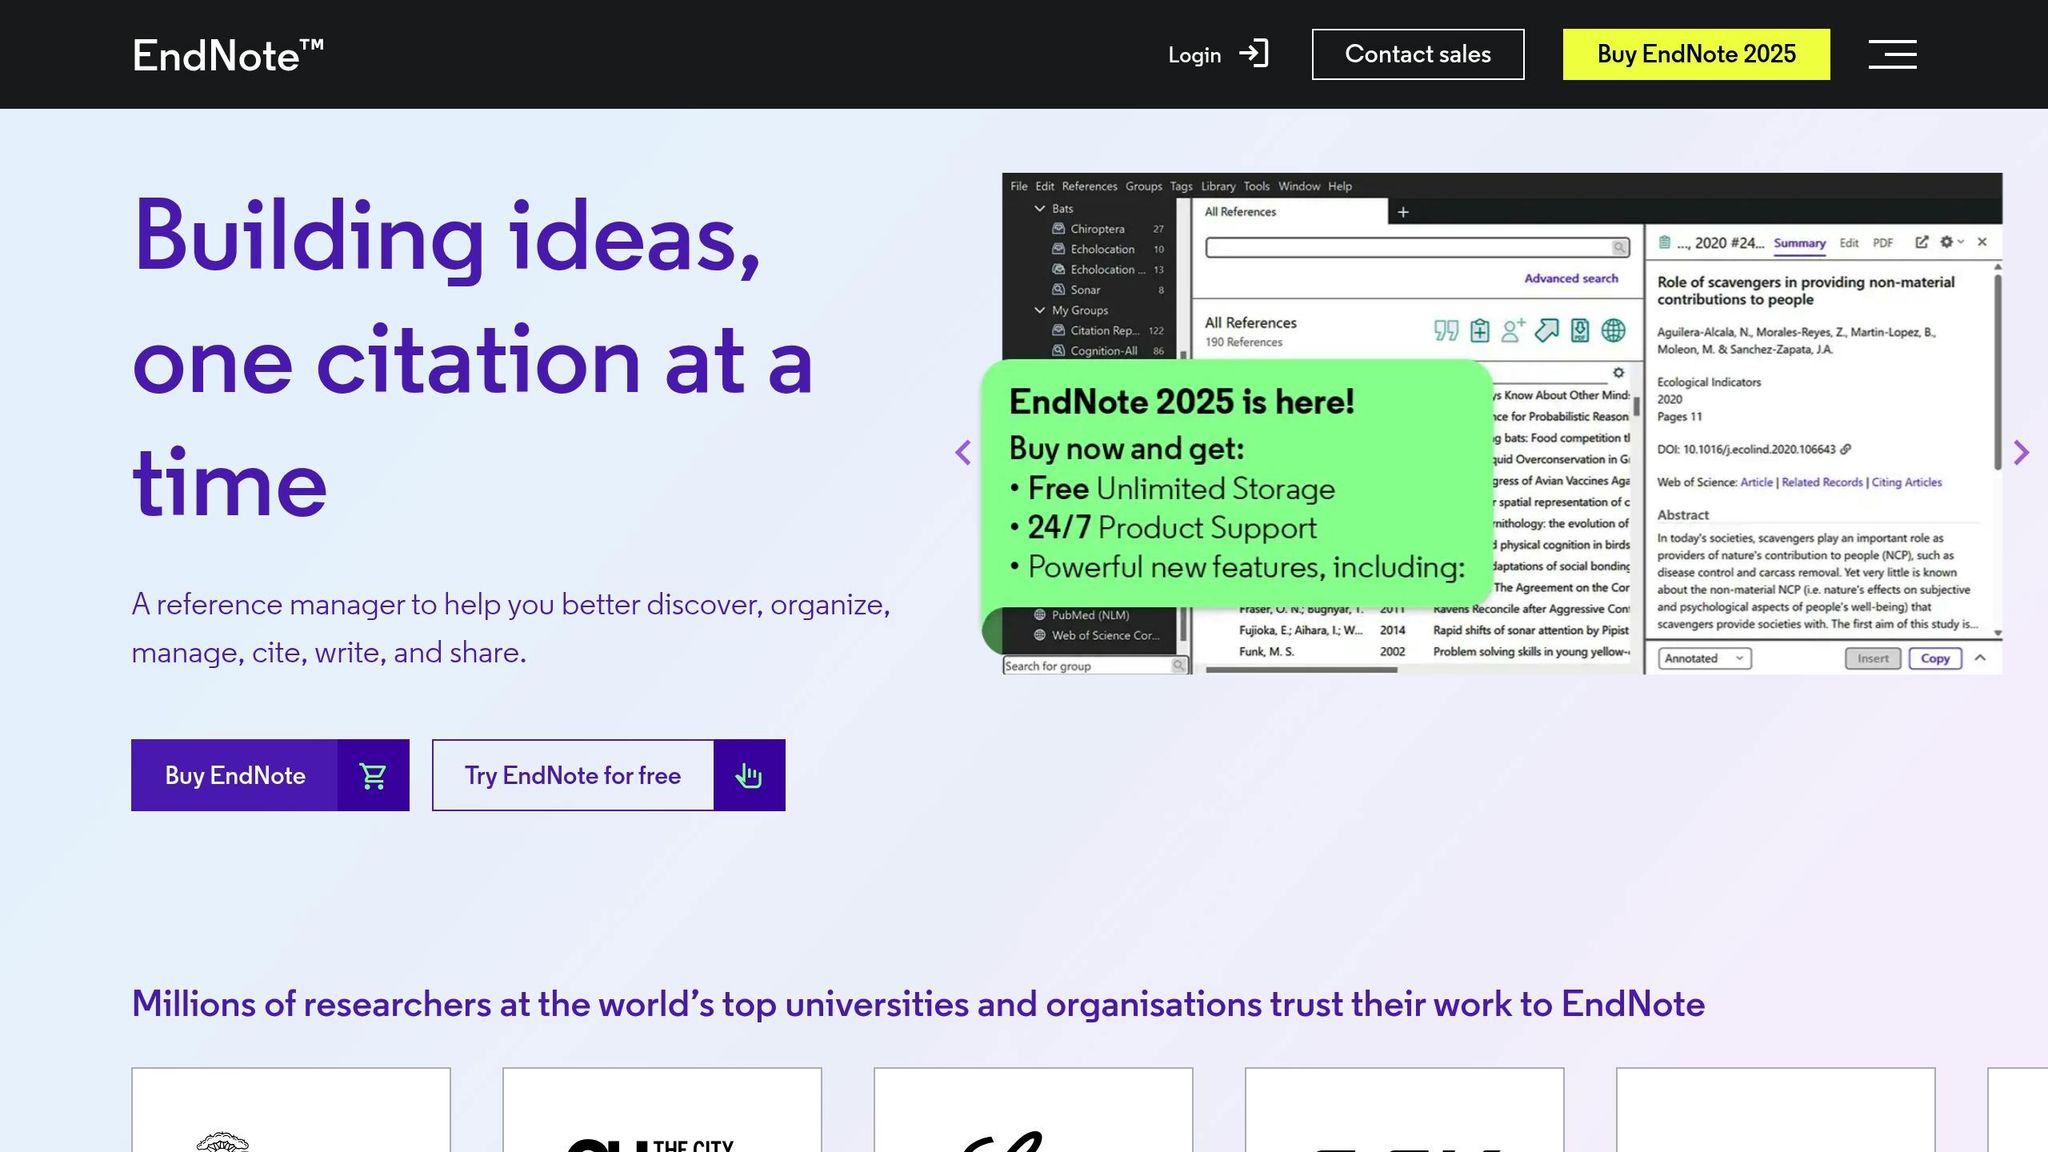Click the Contact sales button
Screen dimensions: 2048x1152
1417,54
